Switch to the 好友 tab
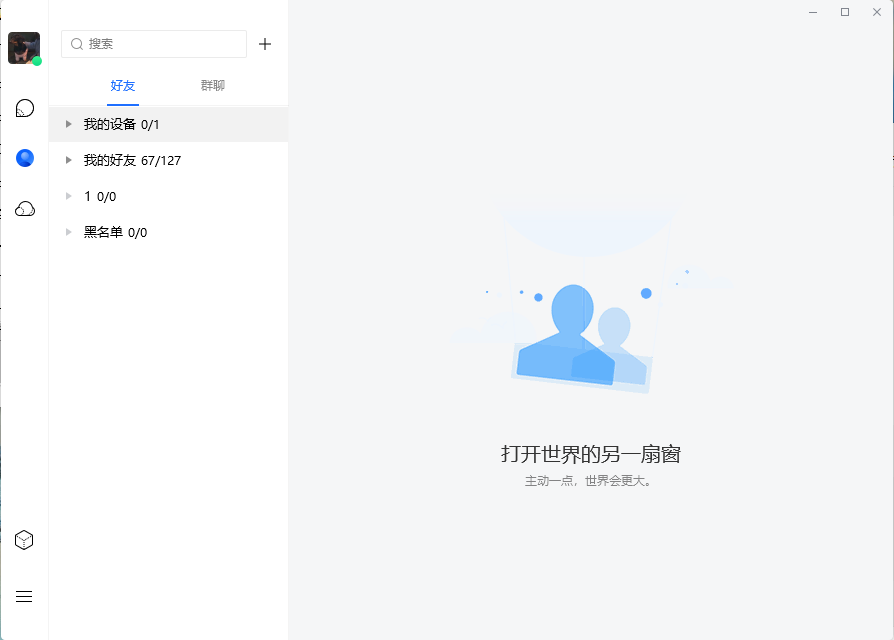 (x=123, y=86)
